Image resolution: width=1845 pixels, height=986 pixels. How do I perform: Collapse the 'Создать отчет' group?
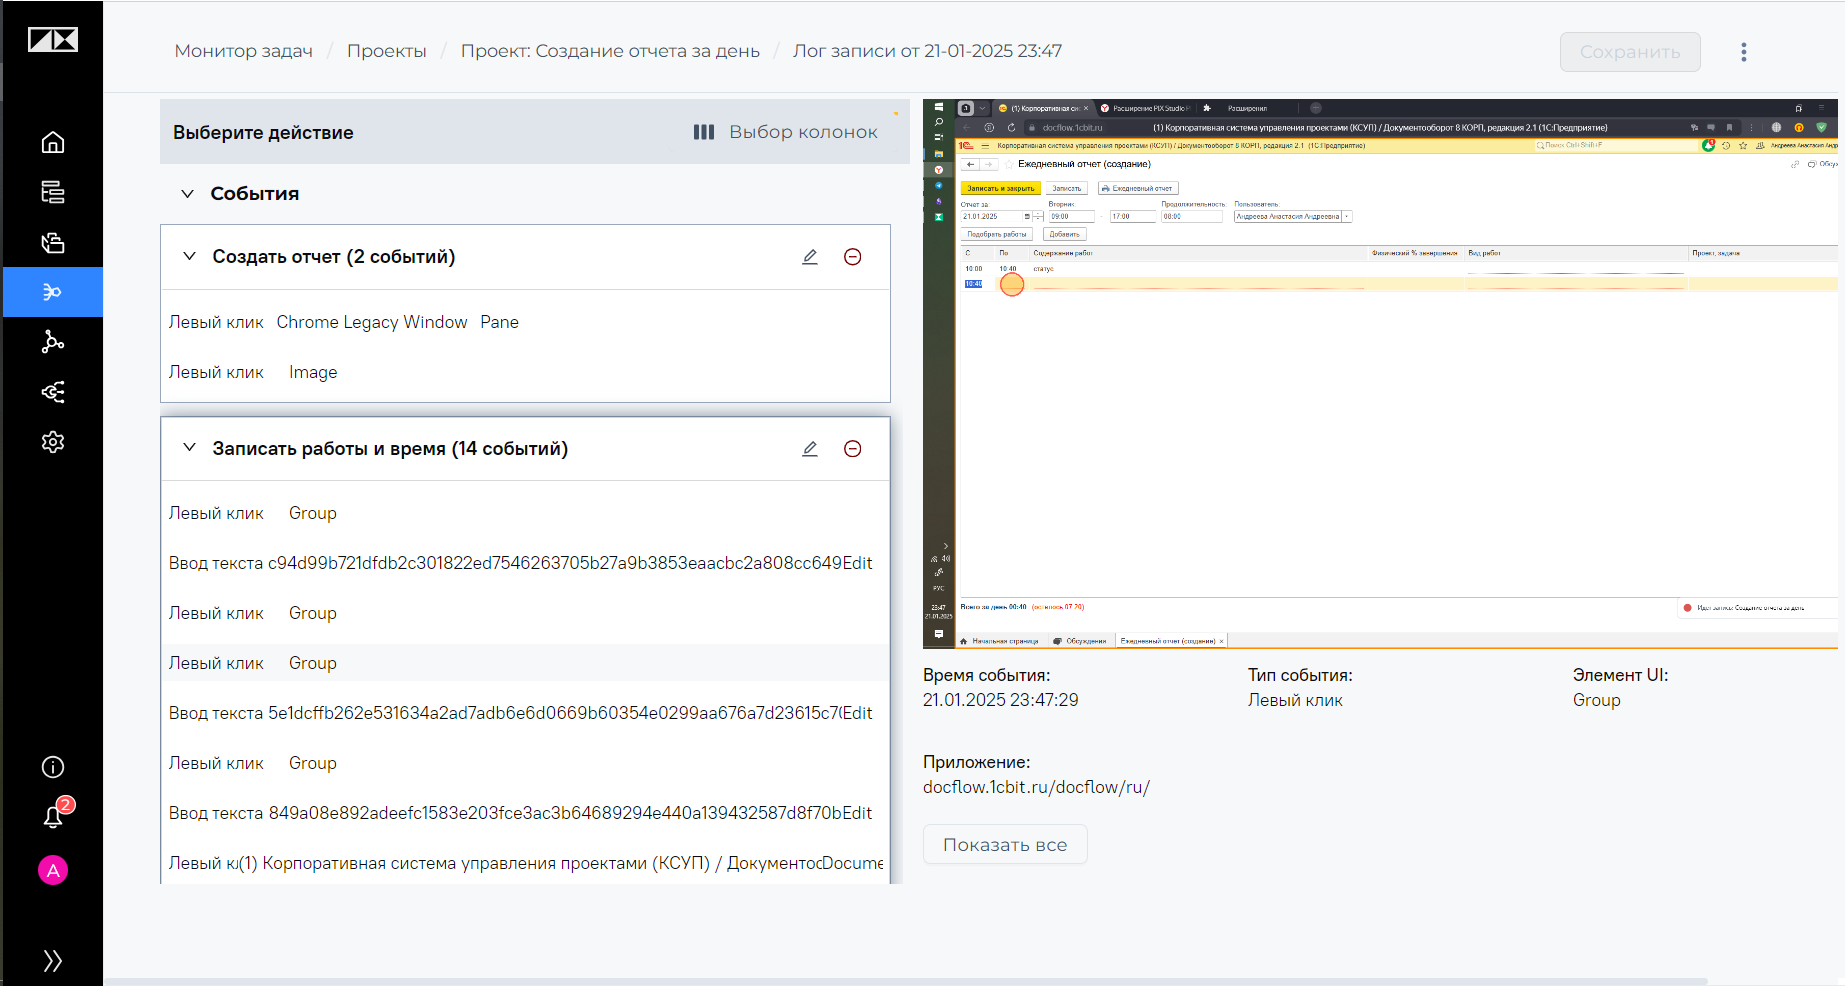pyautogui.click(x=189, y=256)
